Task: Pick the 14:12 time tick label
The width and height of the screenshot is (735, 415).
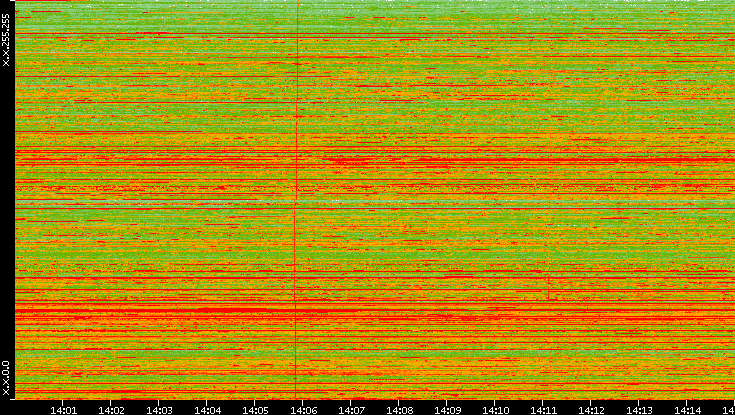Action: pos(591,410)
